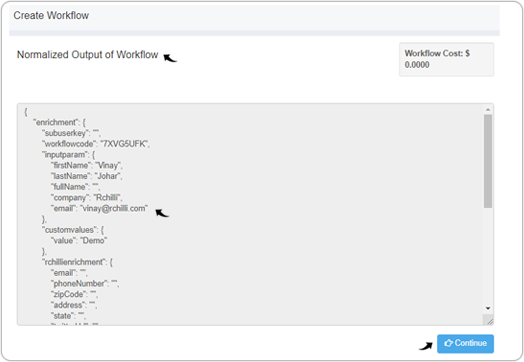The image size is (524, 362).
Task: Click the scrollbar thumb in the output box
Action: click(488, 161)
